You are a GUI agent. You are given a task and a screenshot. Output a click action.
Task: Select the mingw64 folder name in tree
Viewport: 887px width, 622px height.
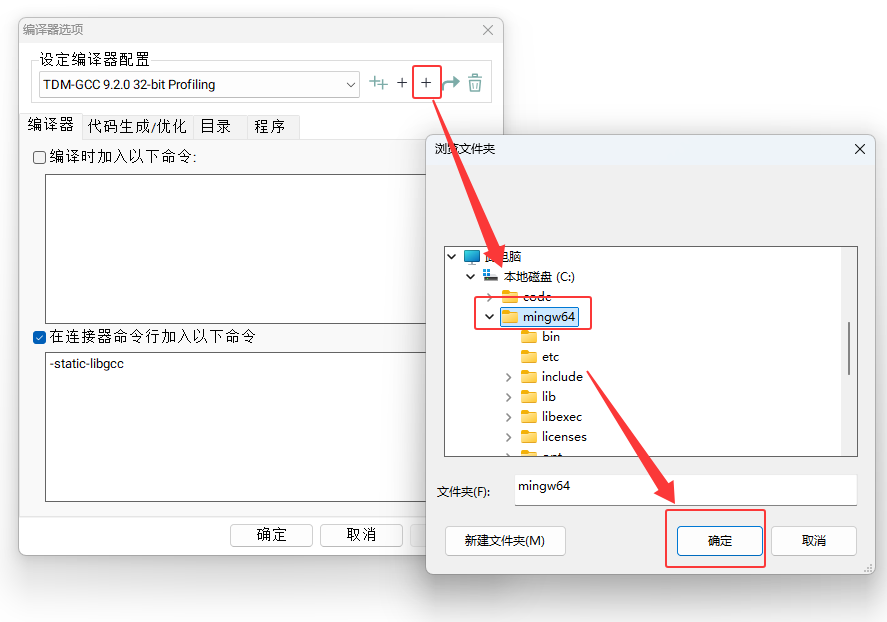[549, 317]
